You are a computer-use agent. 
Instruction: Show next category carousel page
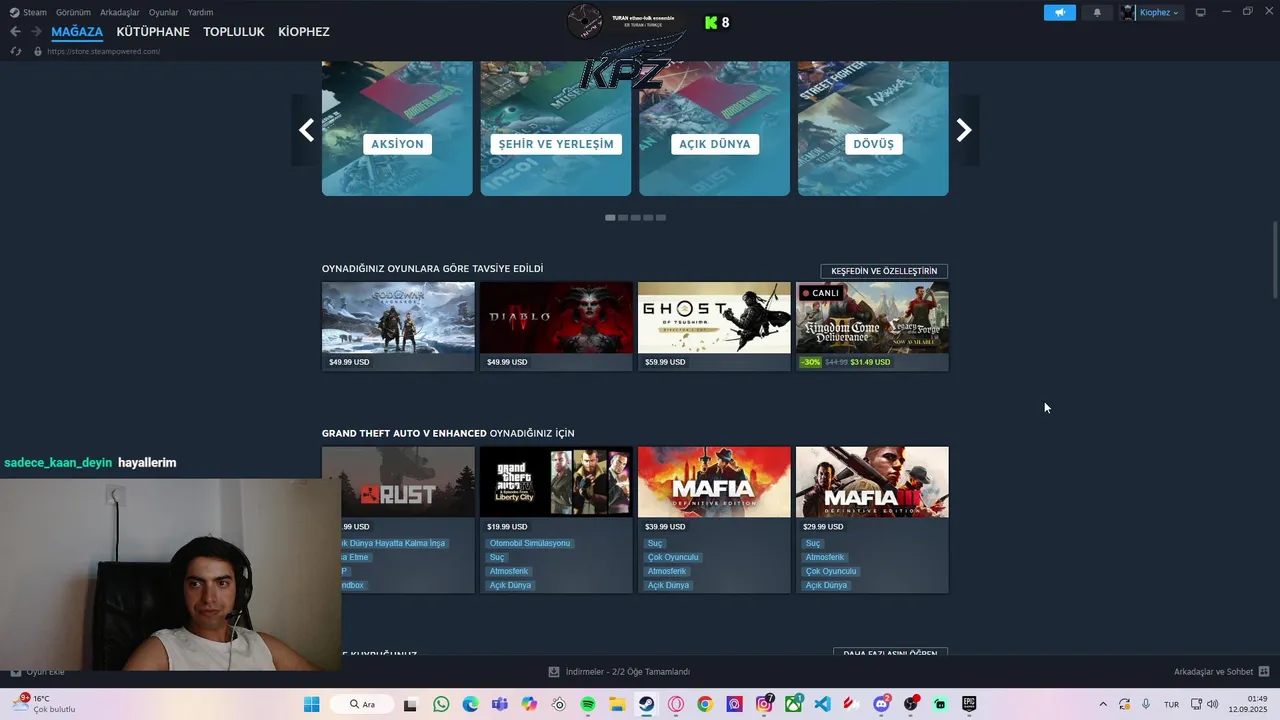[964, 130]
